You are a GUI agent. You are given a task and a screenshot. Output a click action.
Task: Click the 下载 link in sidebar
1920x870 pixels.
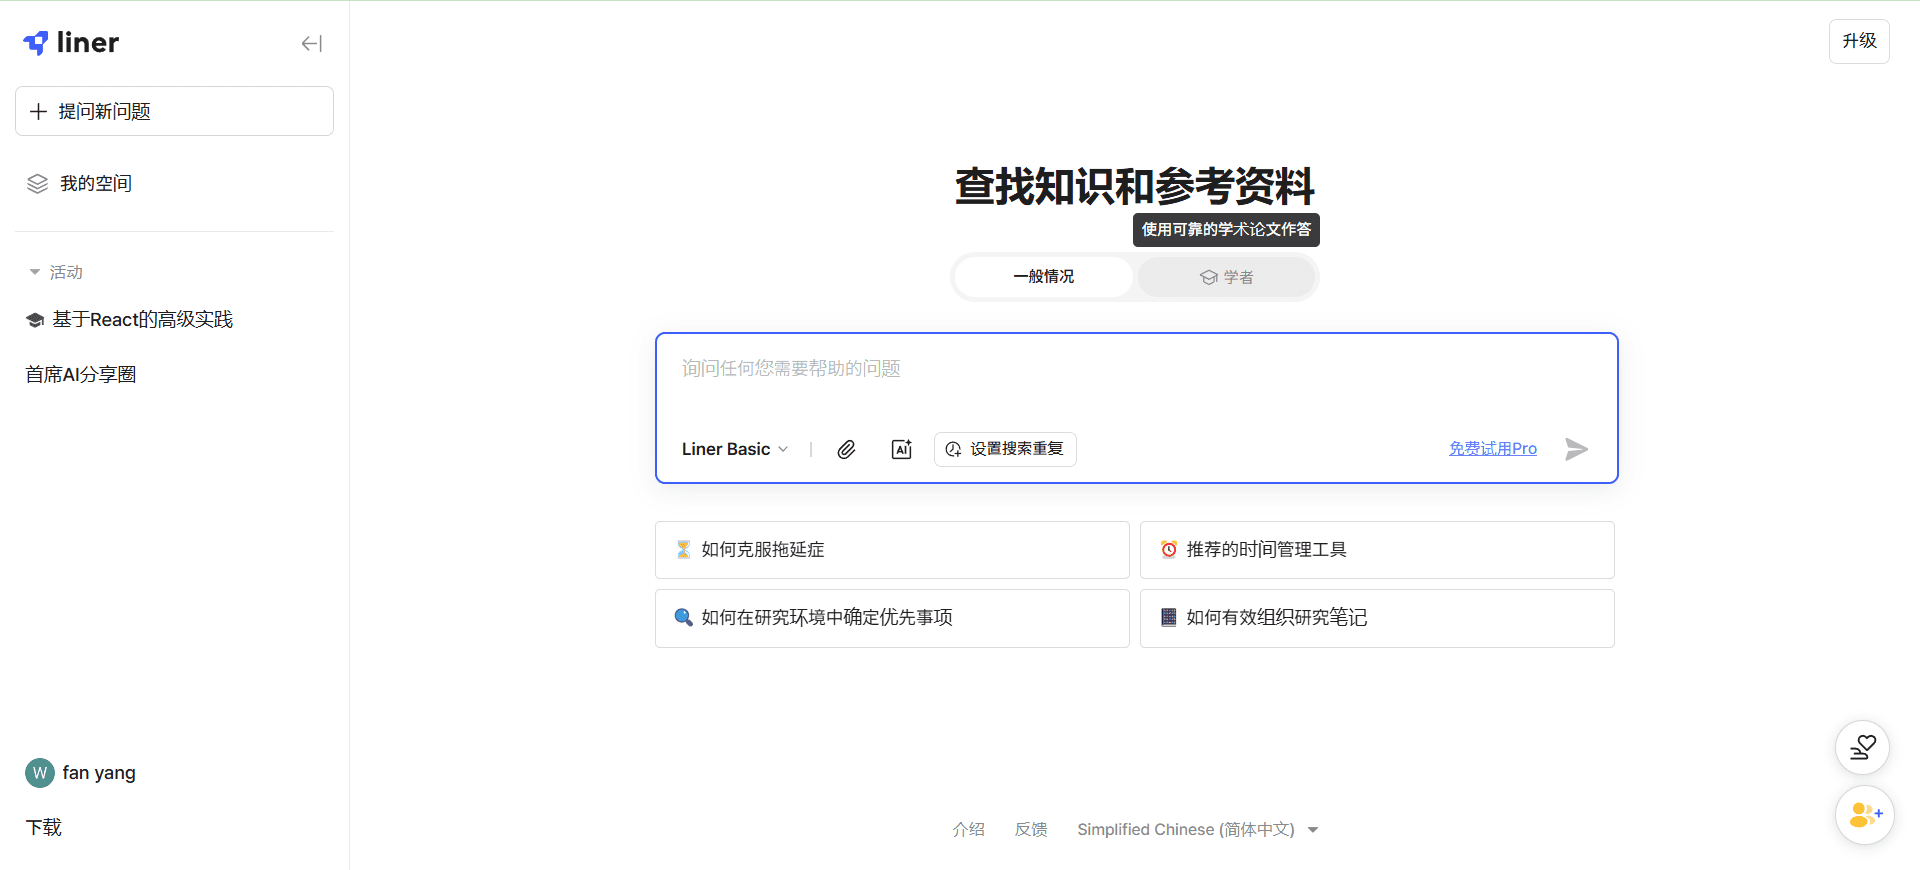(44, 828)
